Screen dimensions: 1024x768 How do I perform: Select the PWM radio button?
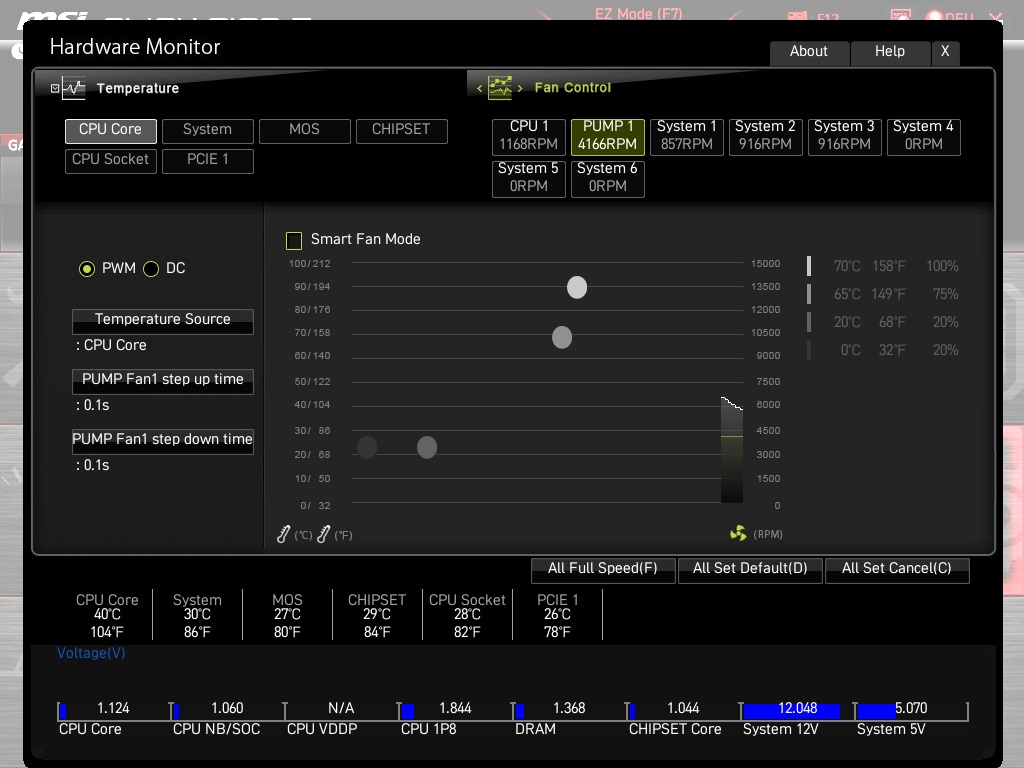pos(86,268)
